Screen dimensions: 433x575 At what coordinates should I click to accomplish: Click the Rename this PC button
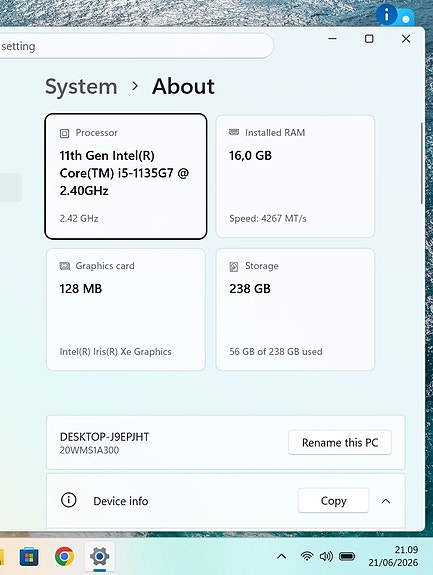[340, 442]
